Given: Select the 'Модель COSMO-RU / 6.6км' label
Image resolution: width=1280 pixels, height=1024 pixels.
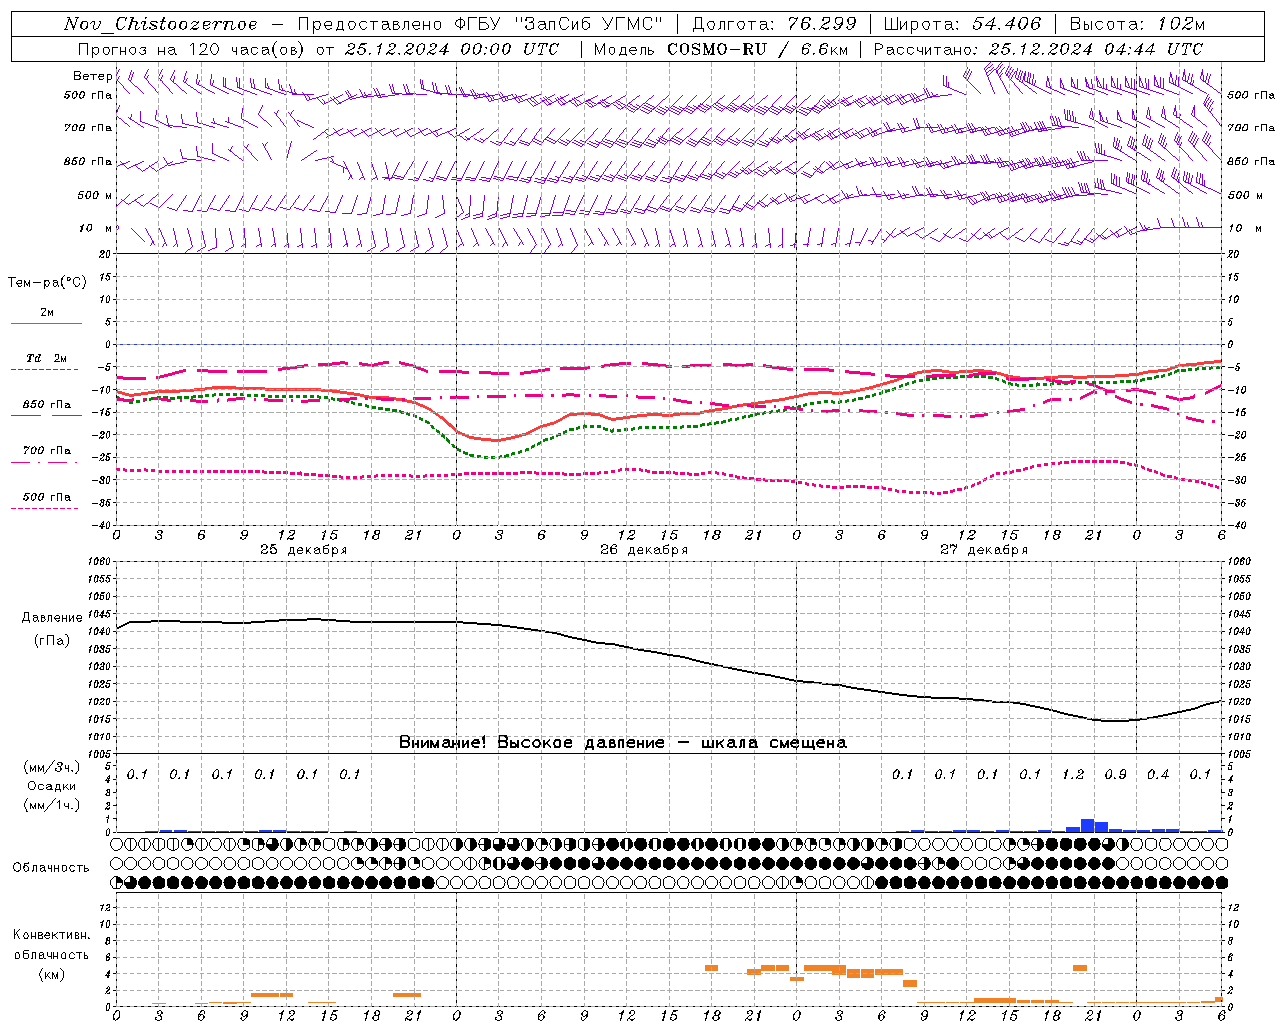Looking at the screenshot, I should pyautogui.click(x=721, y=49).
